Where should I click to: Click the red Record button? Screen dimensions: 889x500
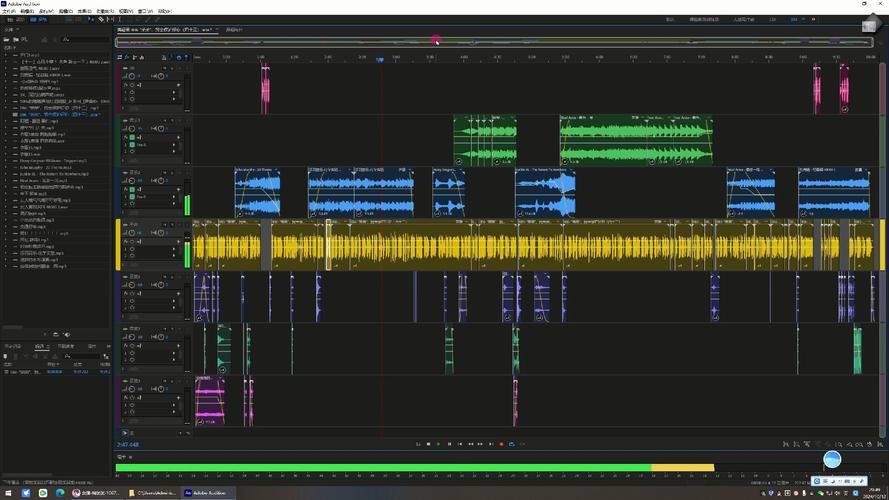pos(501,444)
